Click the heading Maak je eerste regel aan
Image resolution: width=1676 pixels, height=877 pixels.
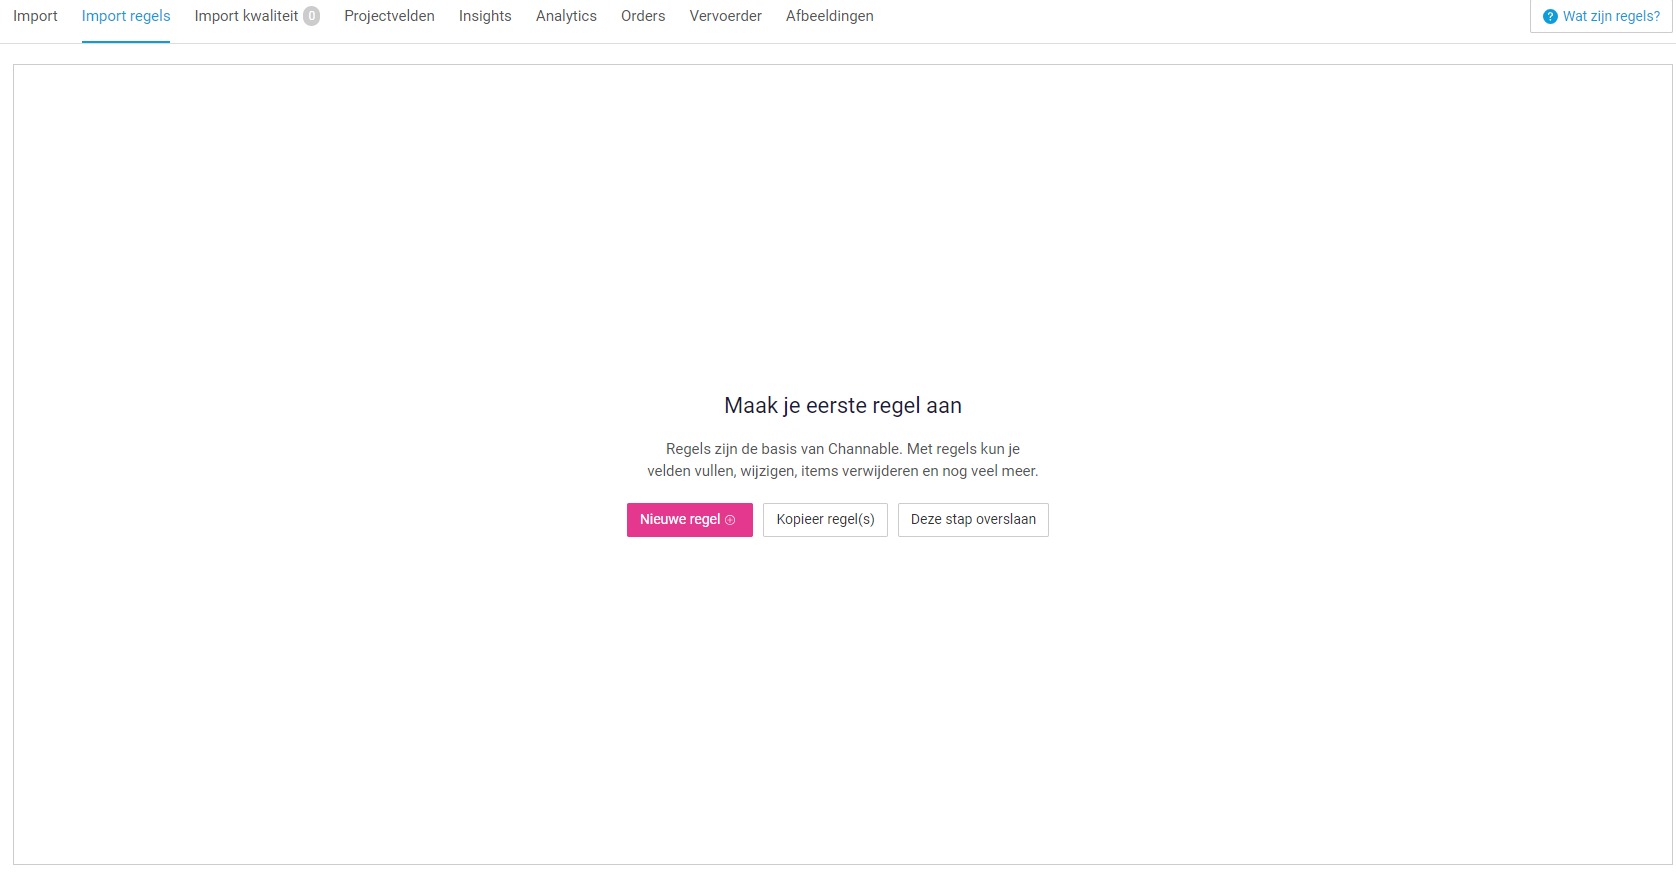[x=843, y=406]
